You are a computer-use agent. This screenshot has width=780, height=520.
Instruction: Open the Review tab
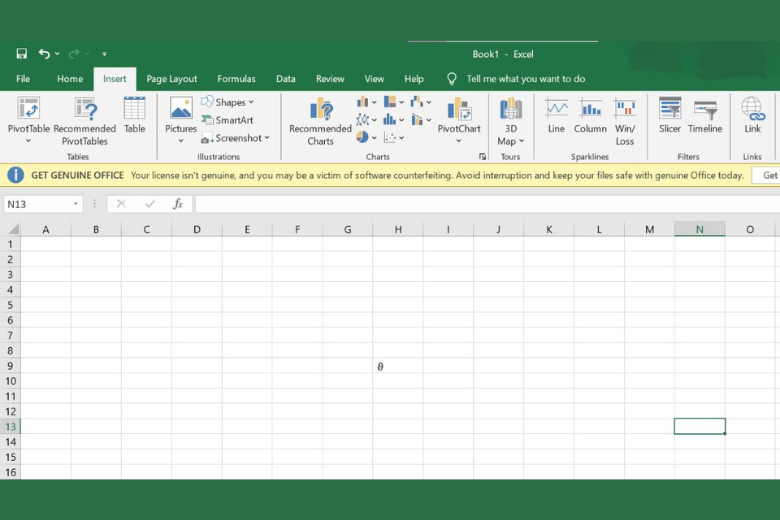[330, 79]
